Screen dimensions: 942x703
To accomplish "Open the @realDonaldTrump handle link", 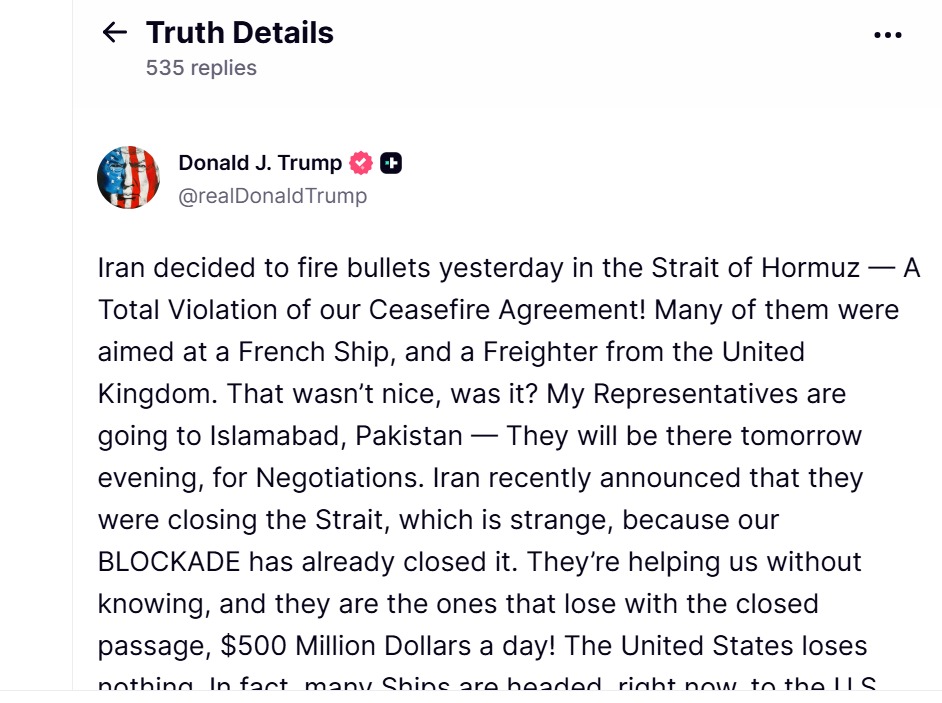I will pos(272,196).
